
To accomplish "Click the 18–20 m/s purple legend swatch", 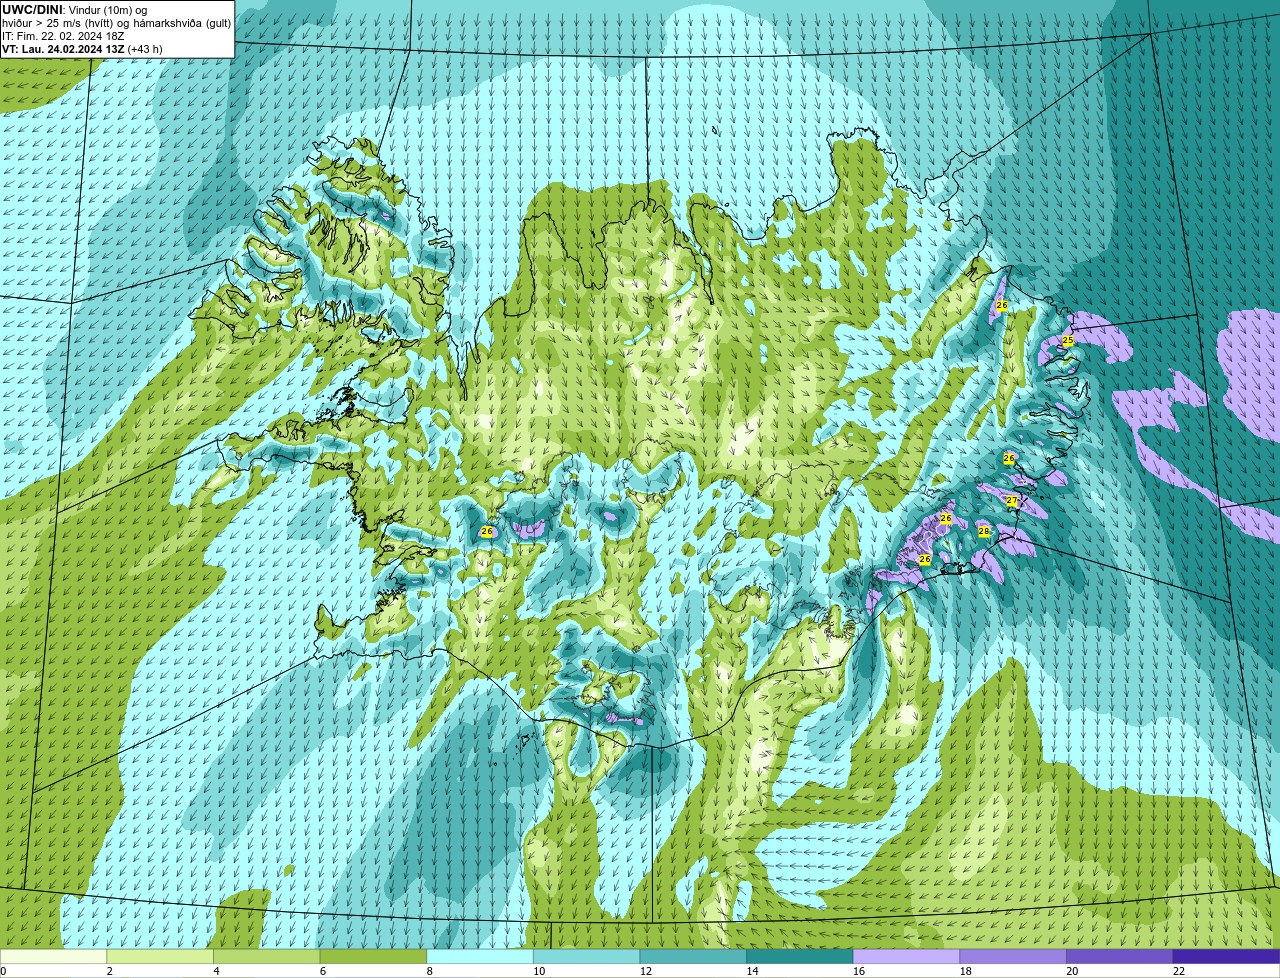I will (x=1013, y=957).
